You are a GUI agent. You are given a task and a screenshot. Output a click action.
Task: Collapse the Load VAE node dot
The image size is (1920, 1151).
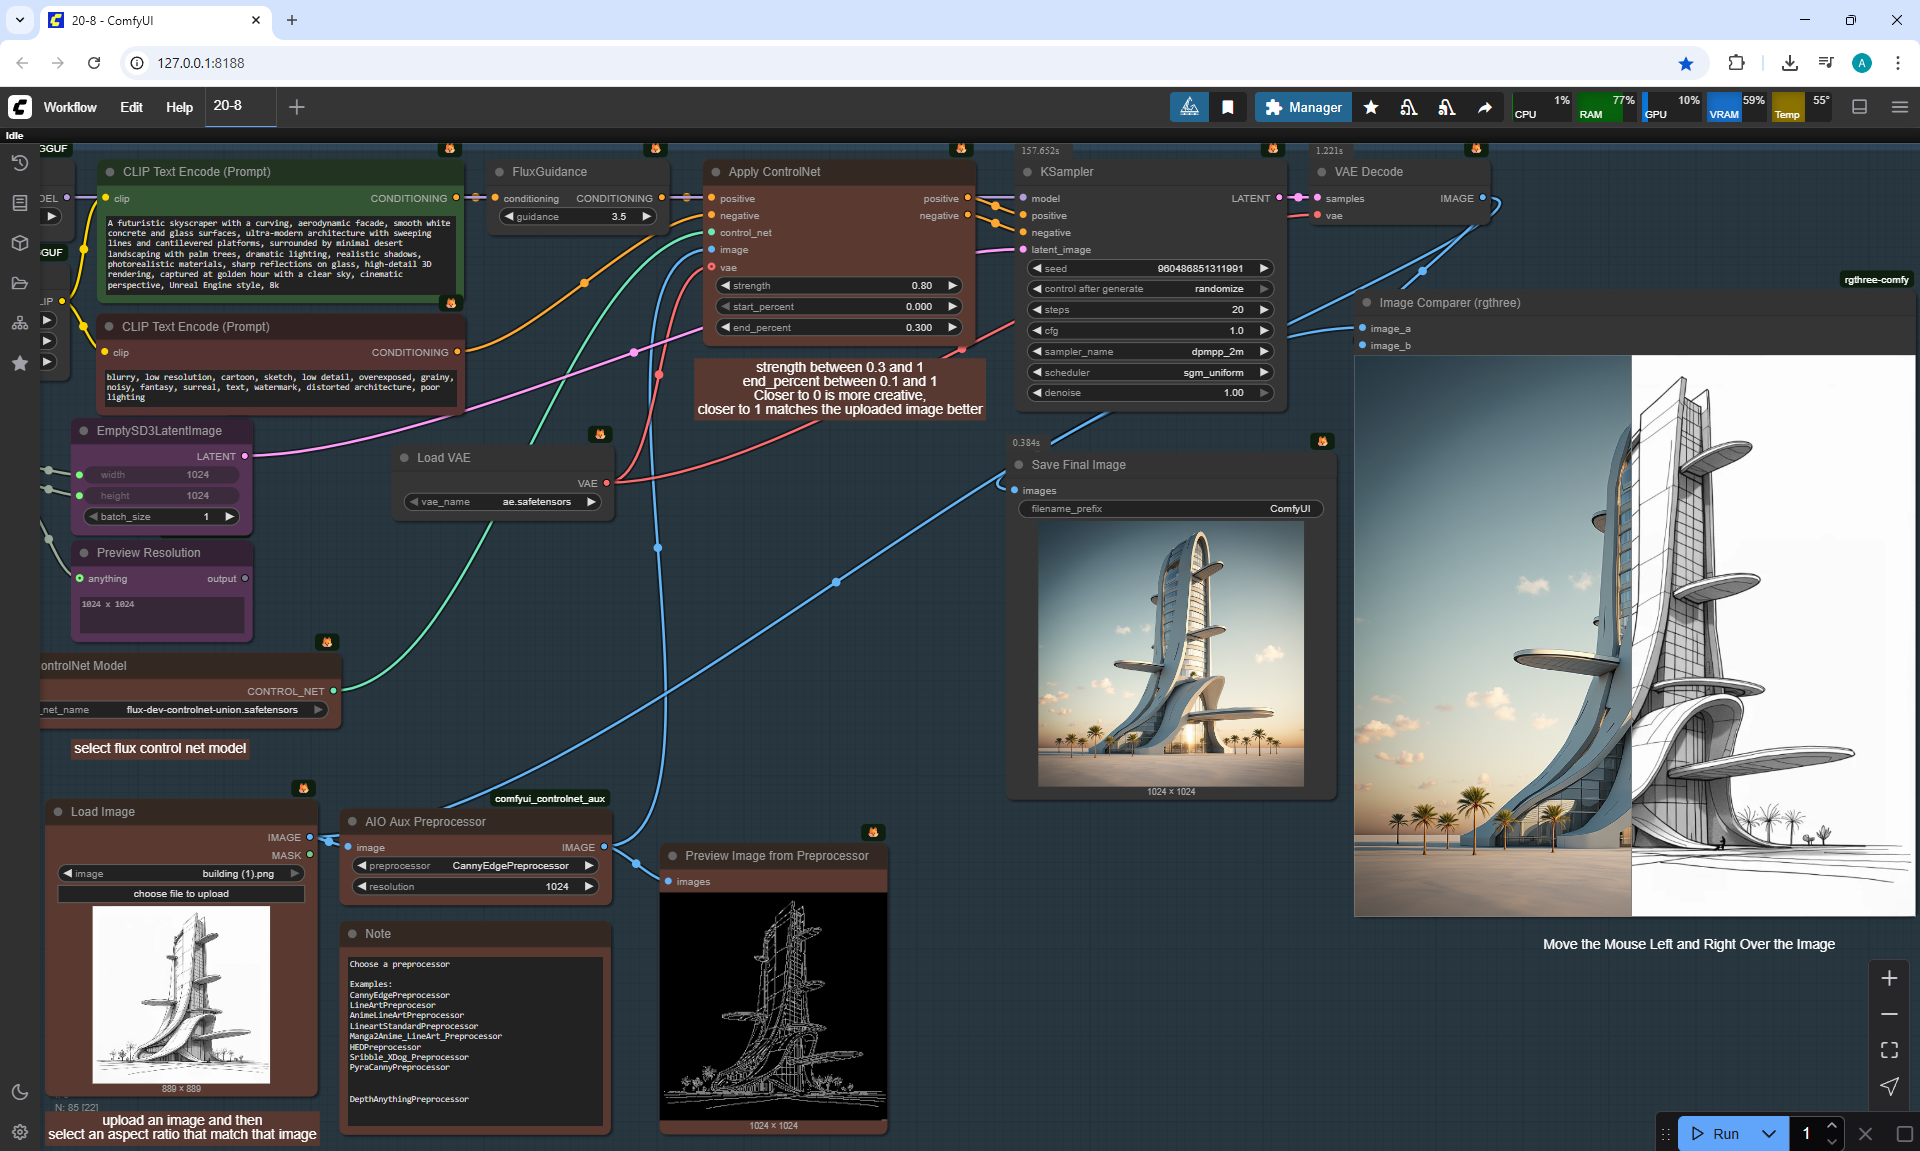tap(404, 458)
